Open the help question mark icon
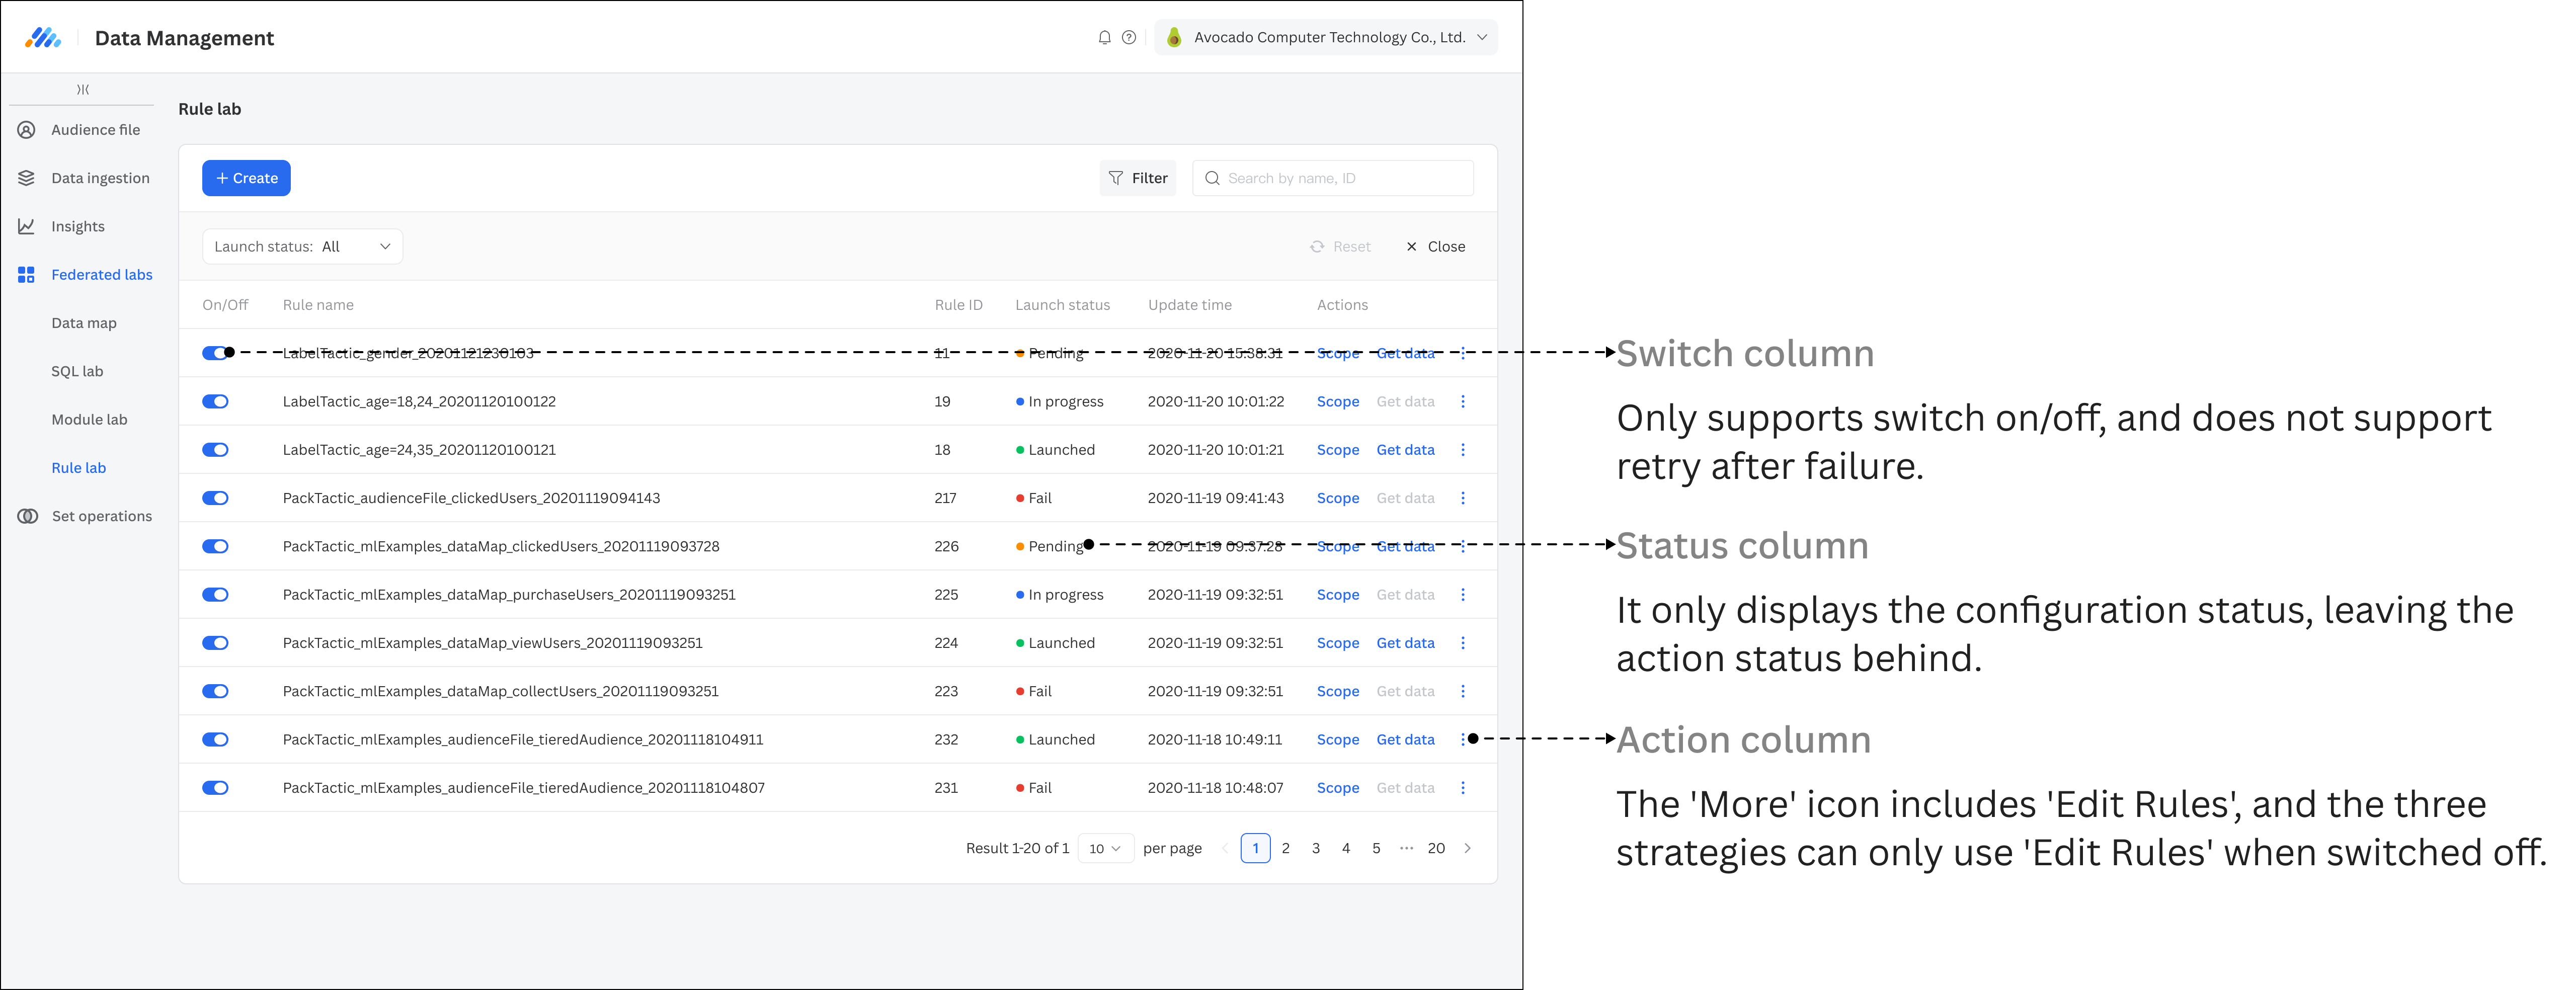 click(1129, 38)
